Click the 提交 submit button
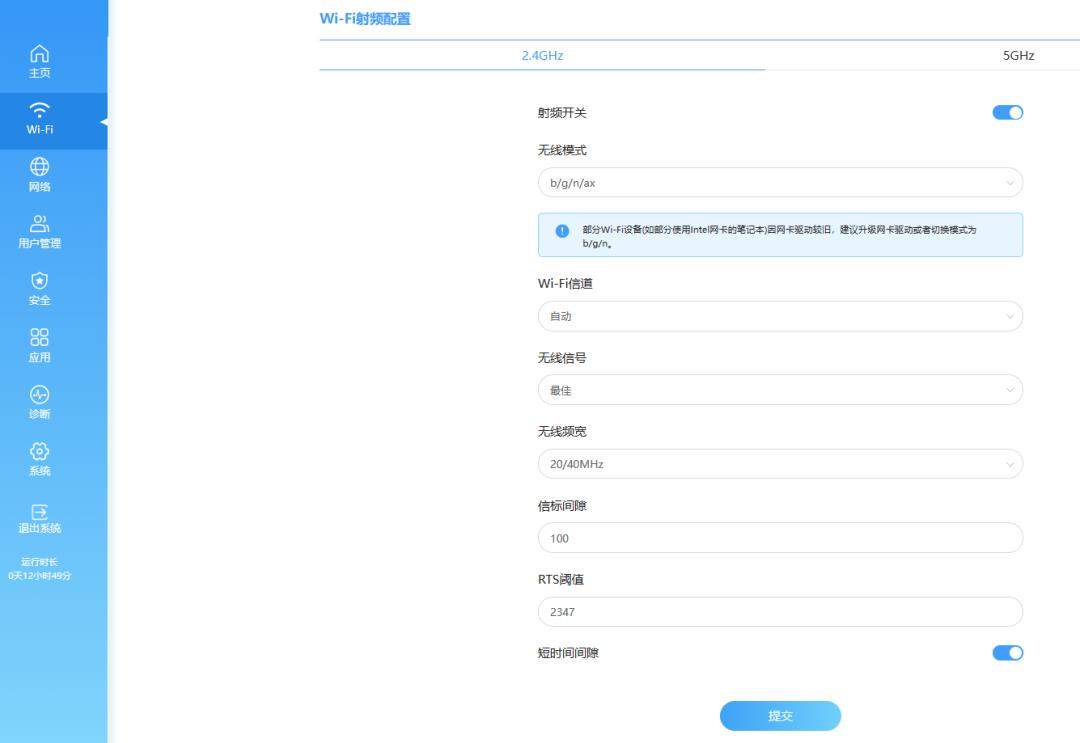This screenshot has width=1080, height=743. (x=780, y=716)
